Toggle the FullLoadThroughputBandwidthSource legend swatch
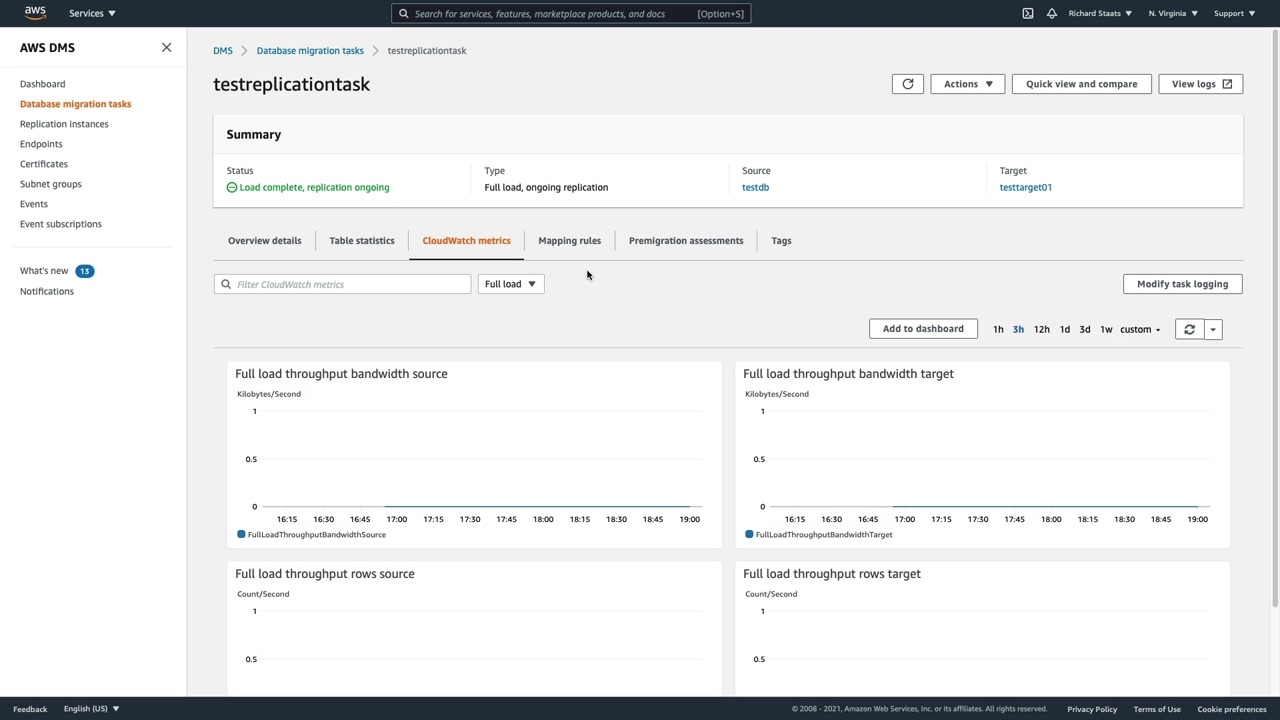The image size is (1280, 720). 241,534
